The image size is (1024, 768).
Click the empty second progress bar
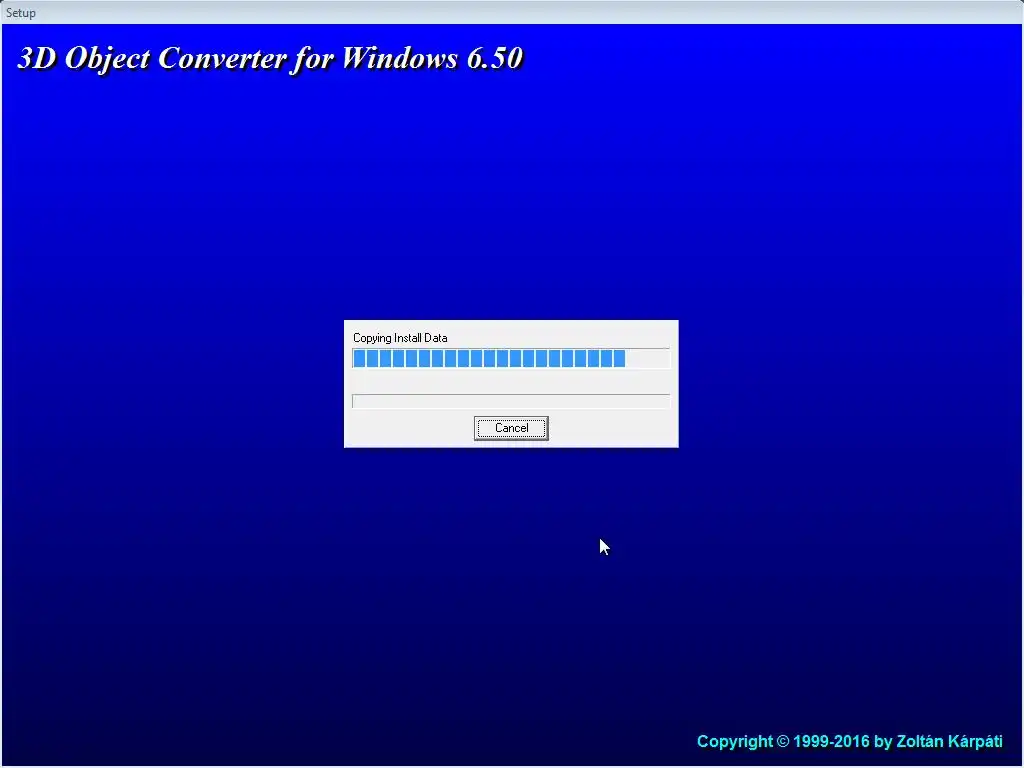click(x=511, y=401)
